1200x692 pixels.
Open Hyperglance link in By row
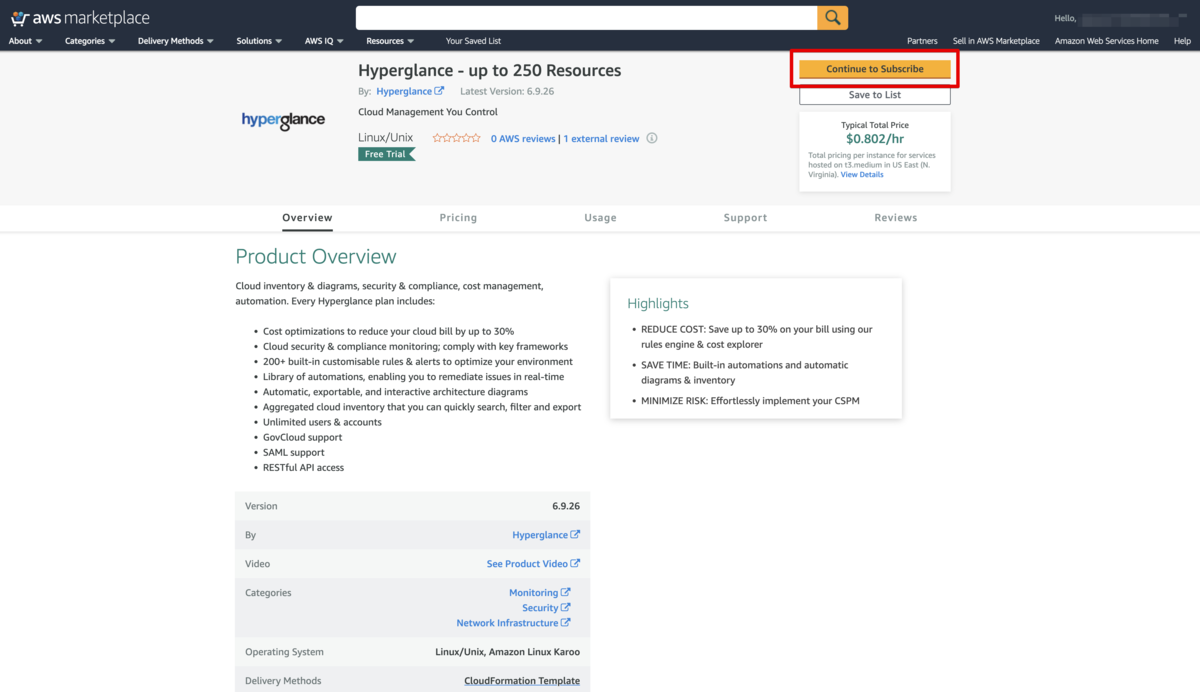[546, 535]
